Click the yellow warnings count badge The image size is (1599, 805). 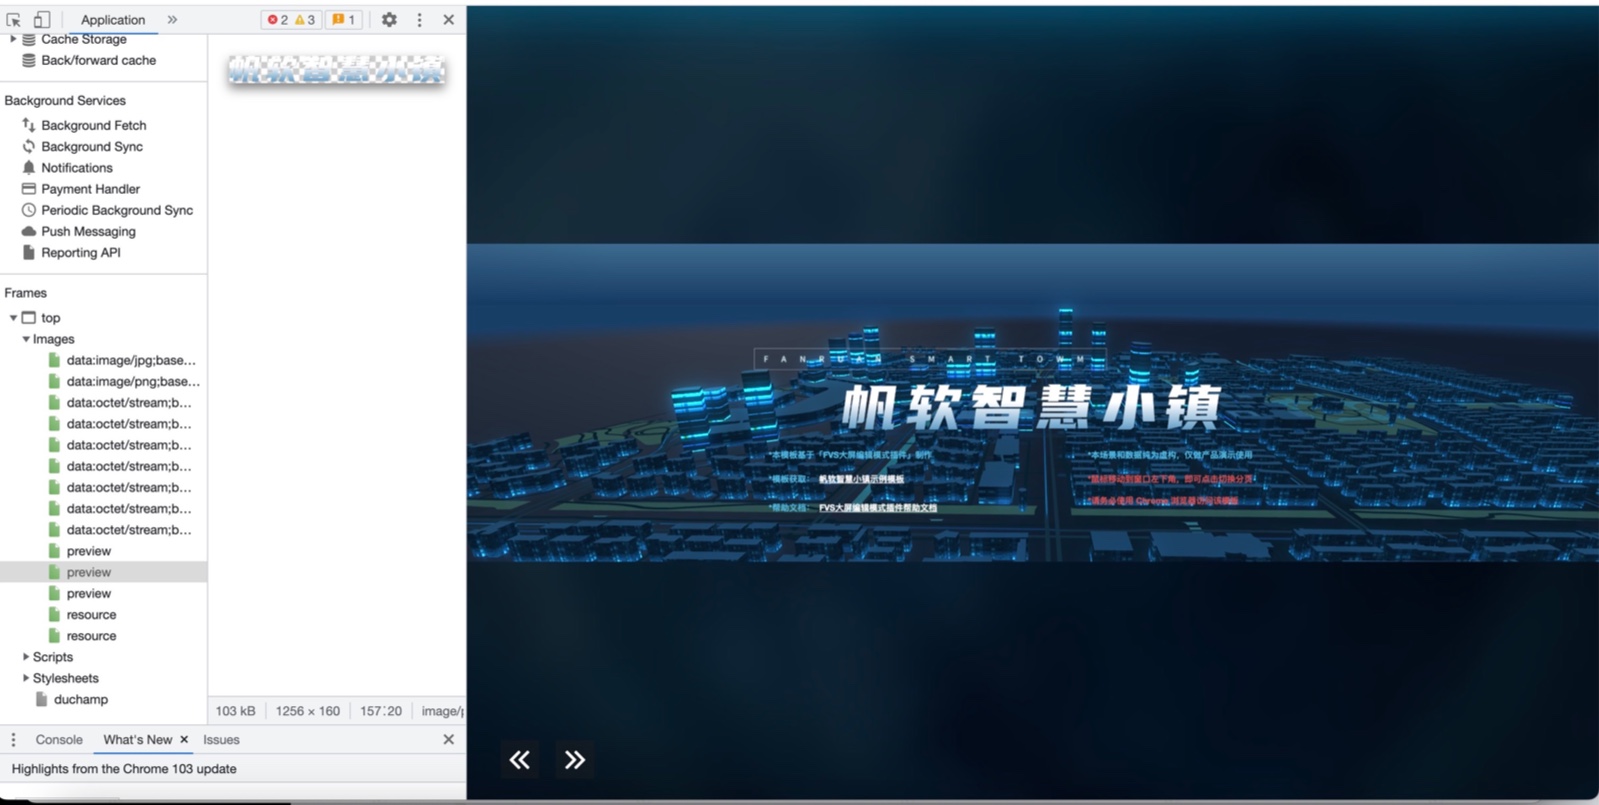click(x=305, y=19)
